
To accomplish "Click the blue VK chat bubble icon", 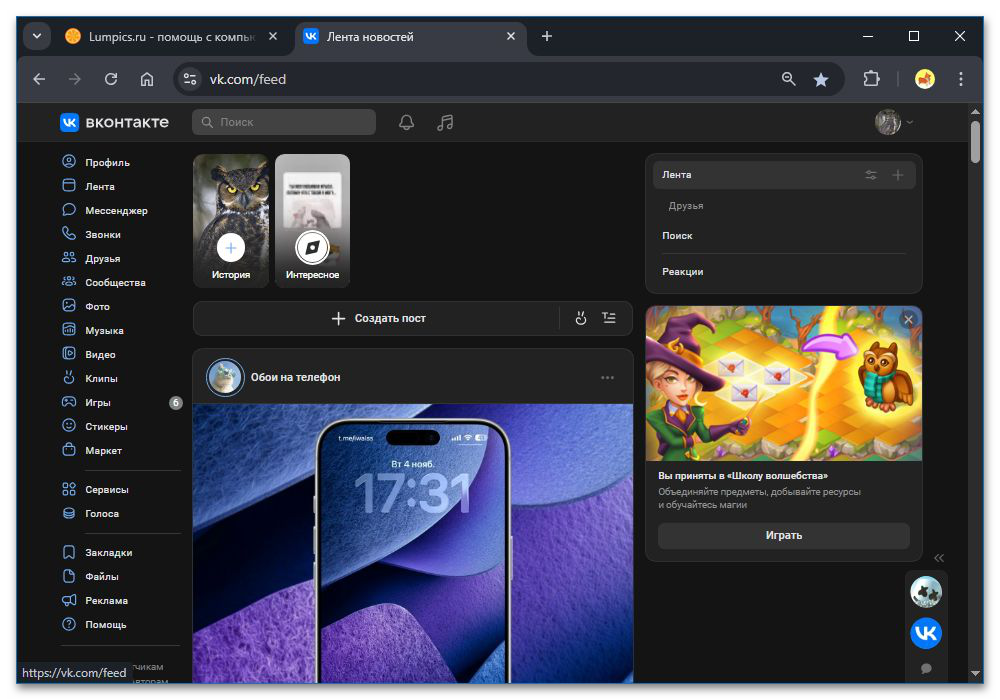I will 926,633.
